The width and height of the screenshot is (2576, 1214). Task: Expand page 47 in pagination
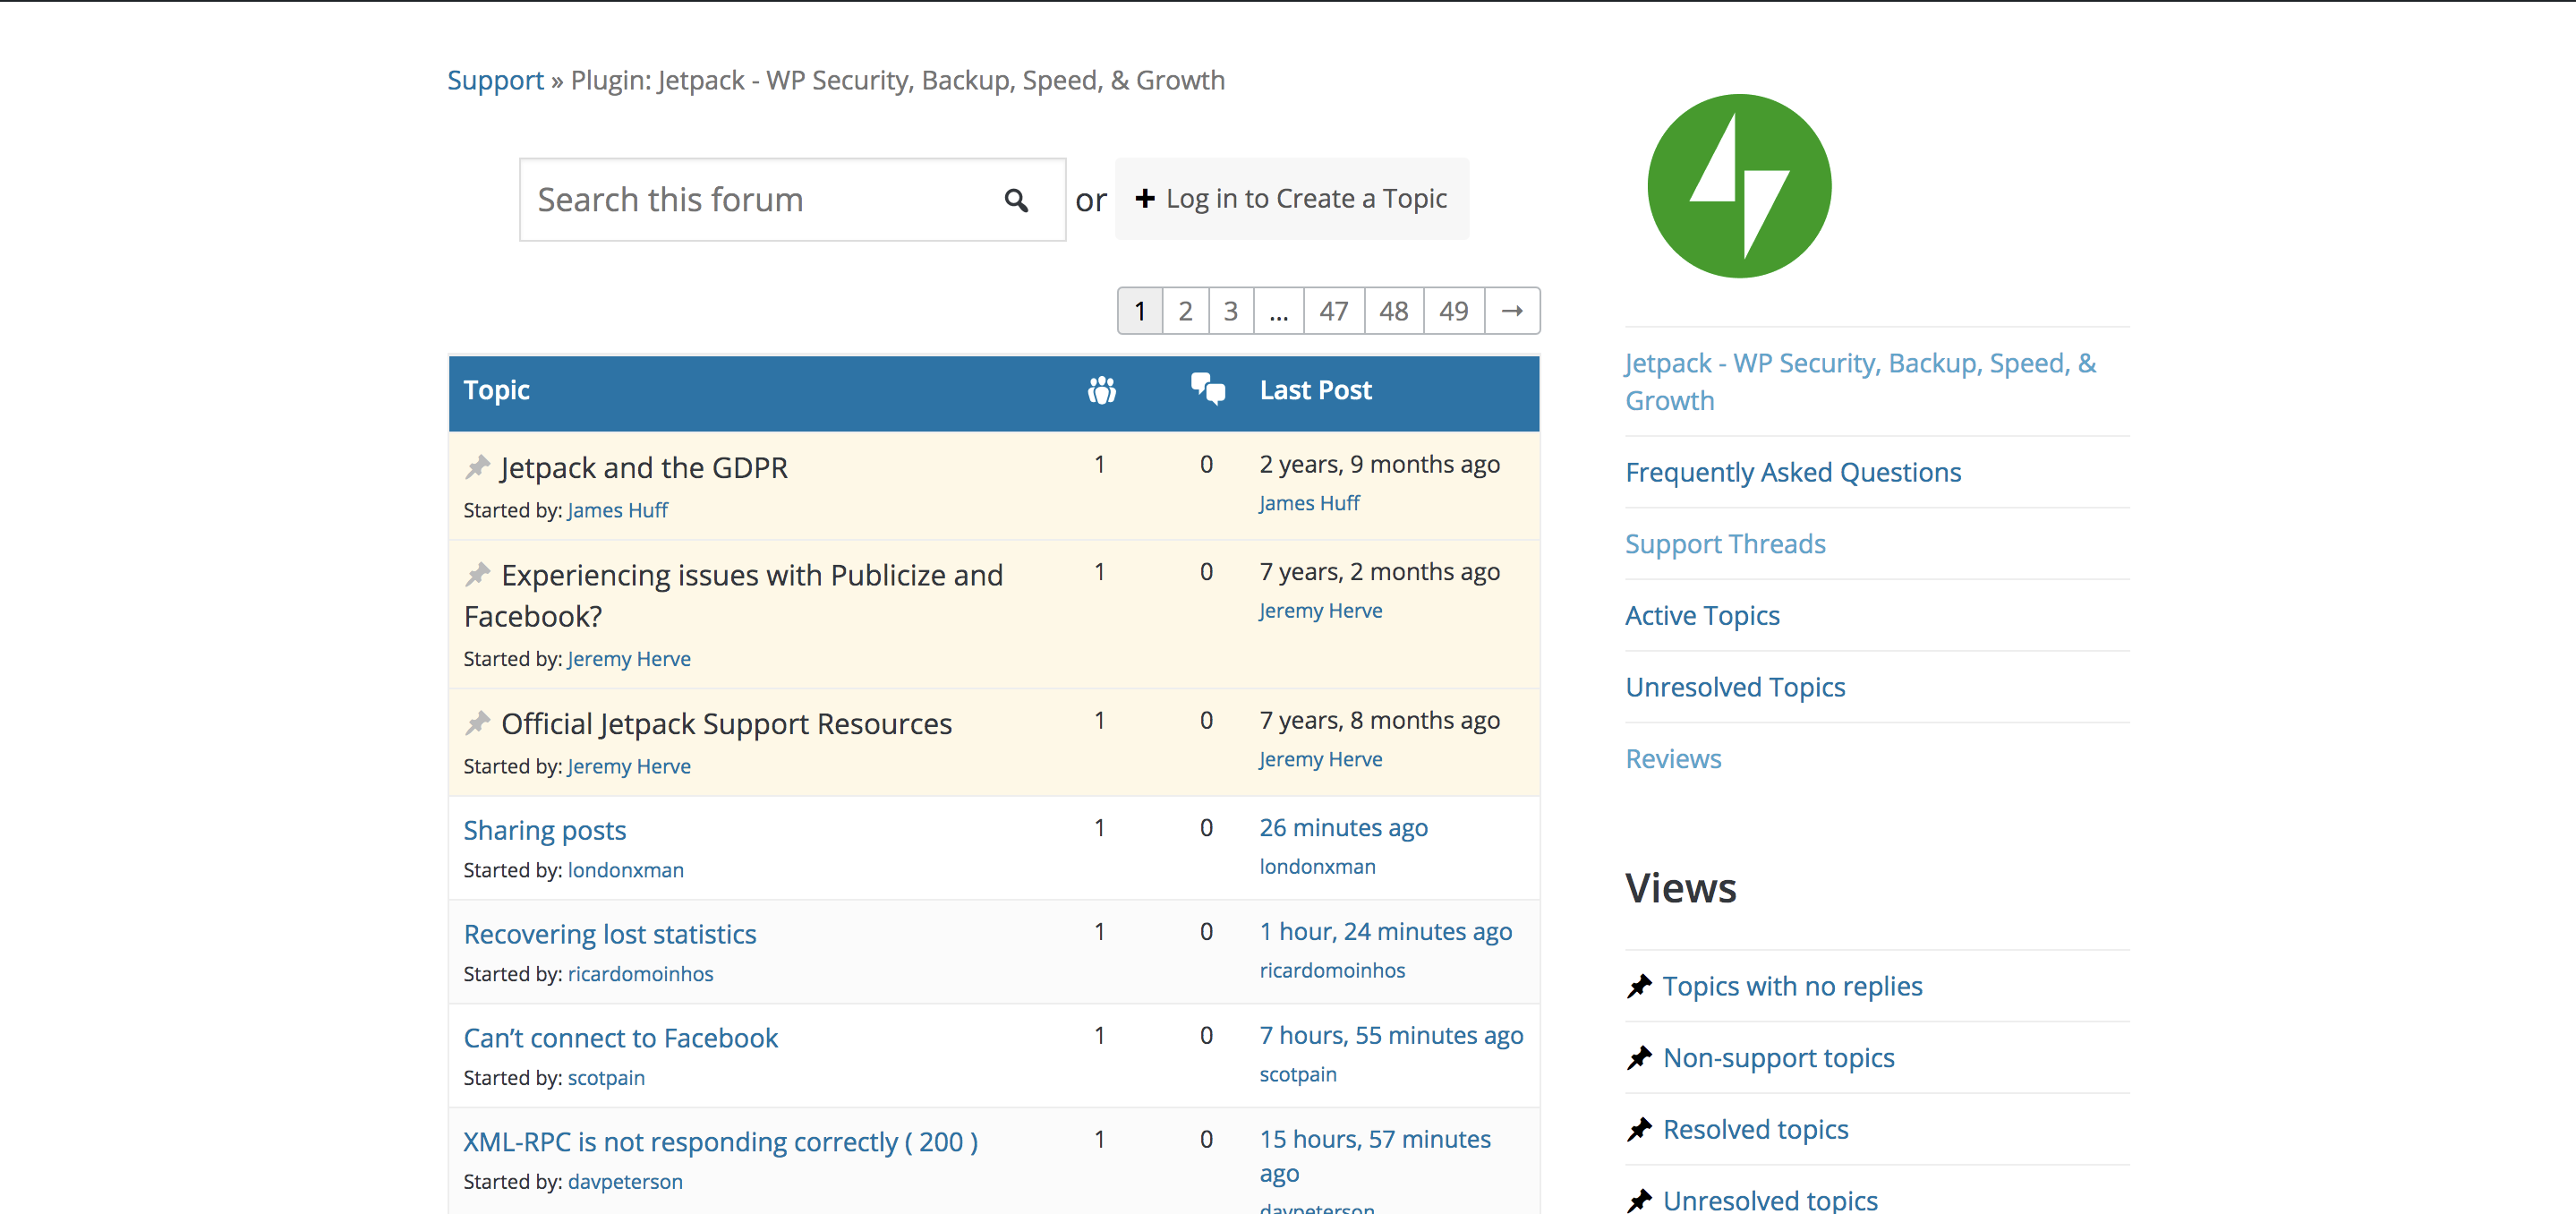pyautogui.click(x=1334, y=311)
